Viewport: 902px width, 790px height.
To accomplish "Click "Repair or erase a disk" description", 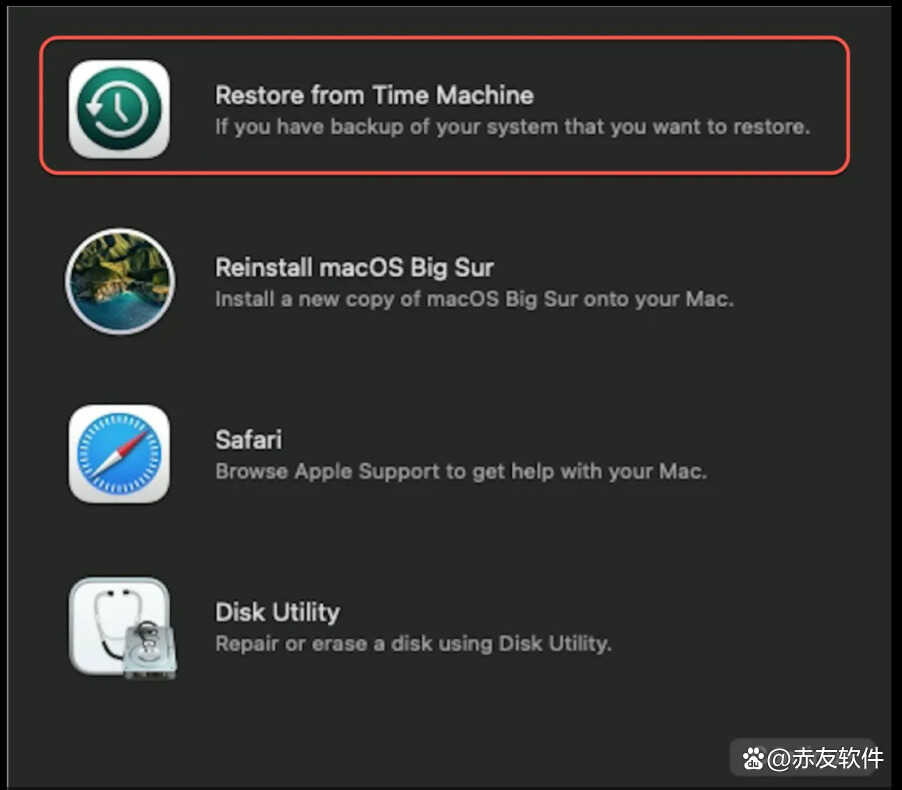I will point(413,643).
